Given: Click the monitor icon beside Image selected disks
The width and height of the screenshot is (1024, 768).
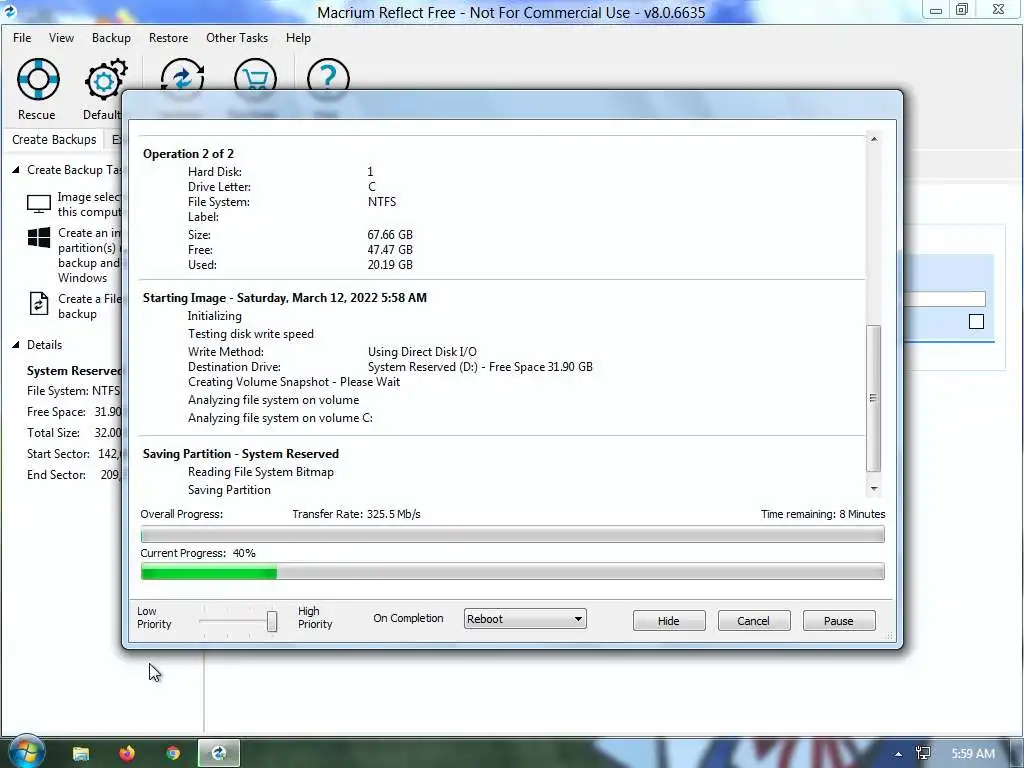Looking at the screenshot, I should point(39,204).
